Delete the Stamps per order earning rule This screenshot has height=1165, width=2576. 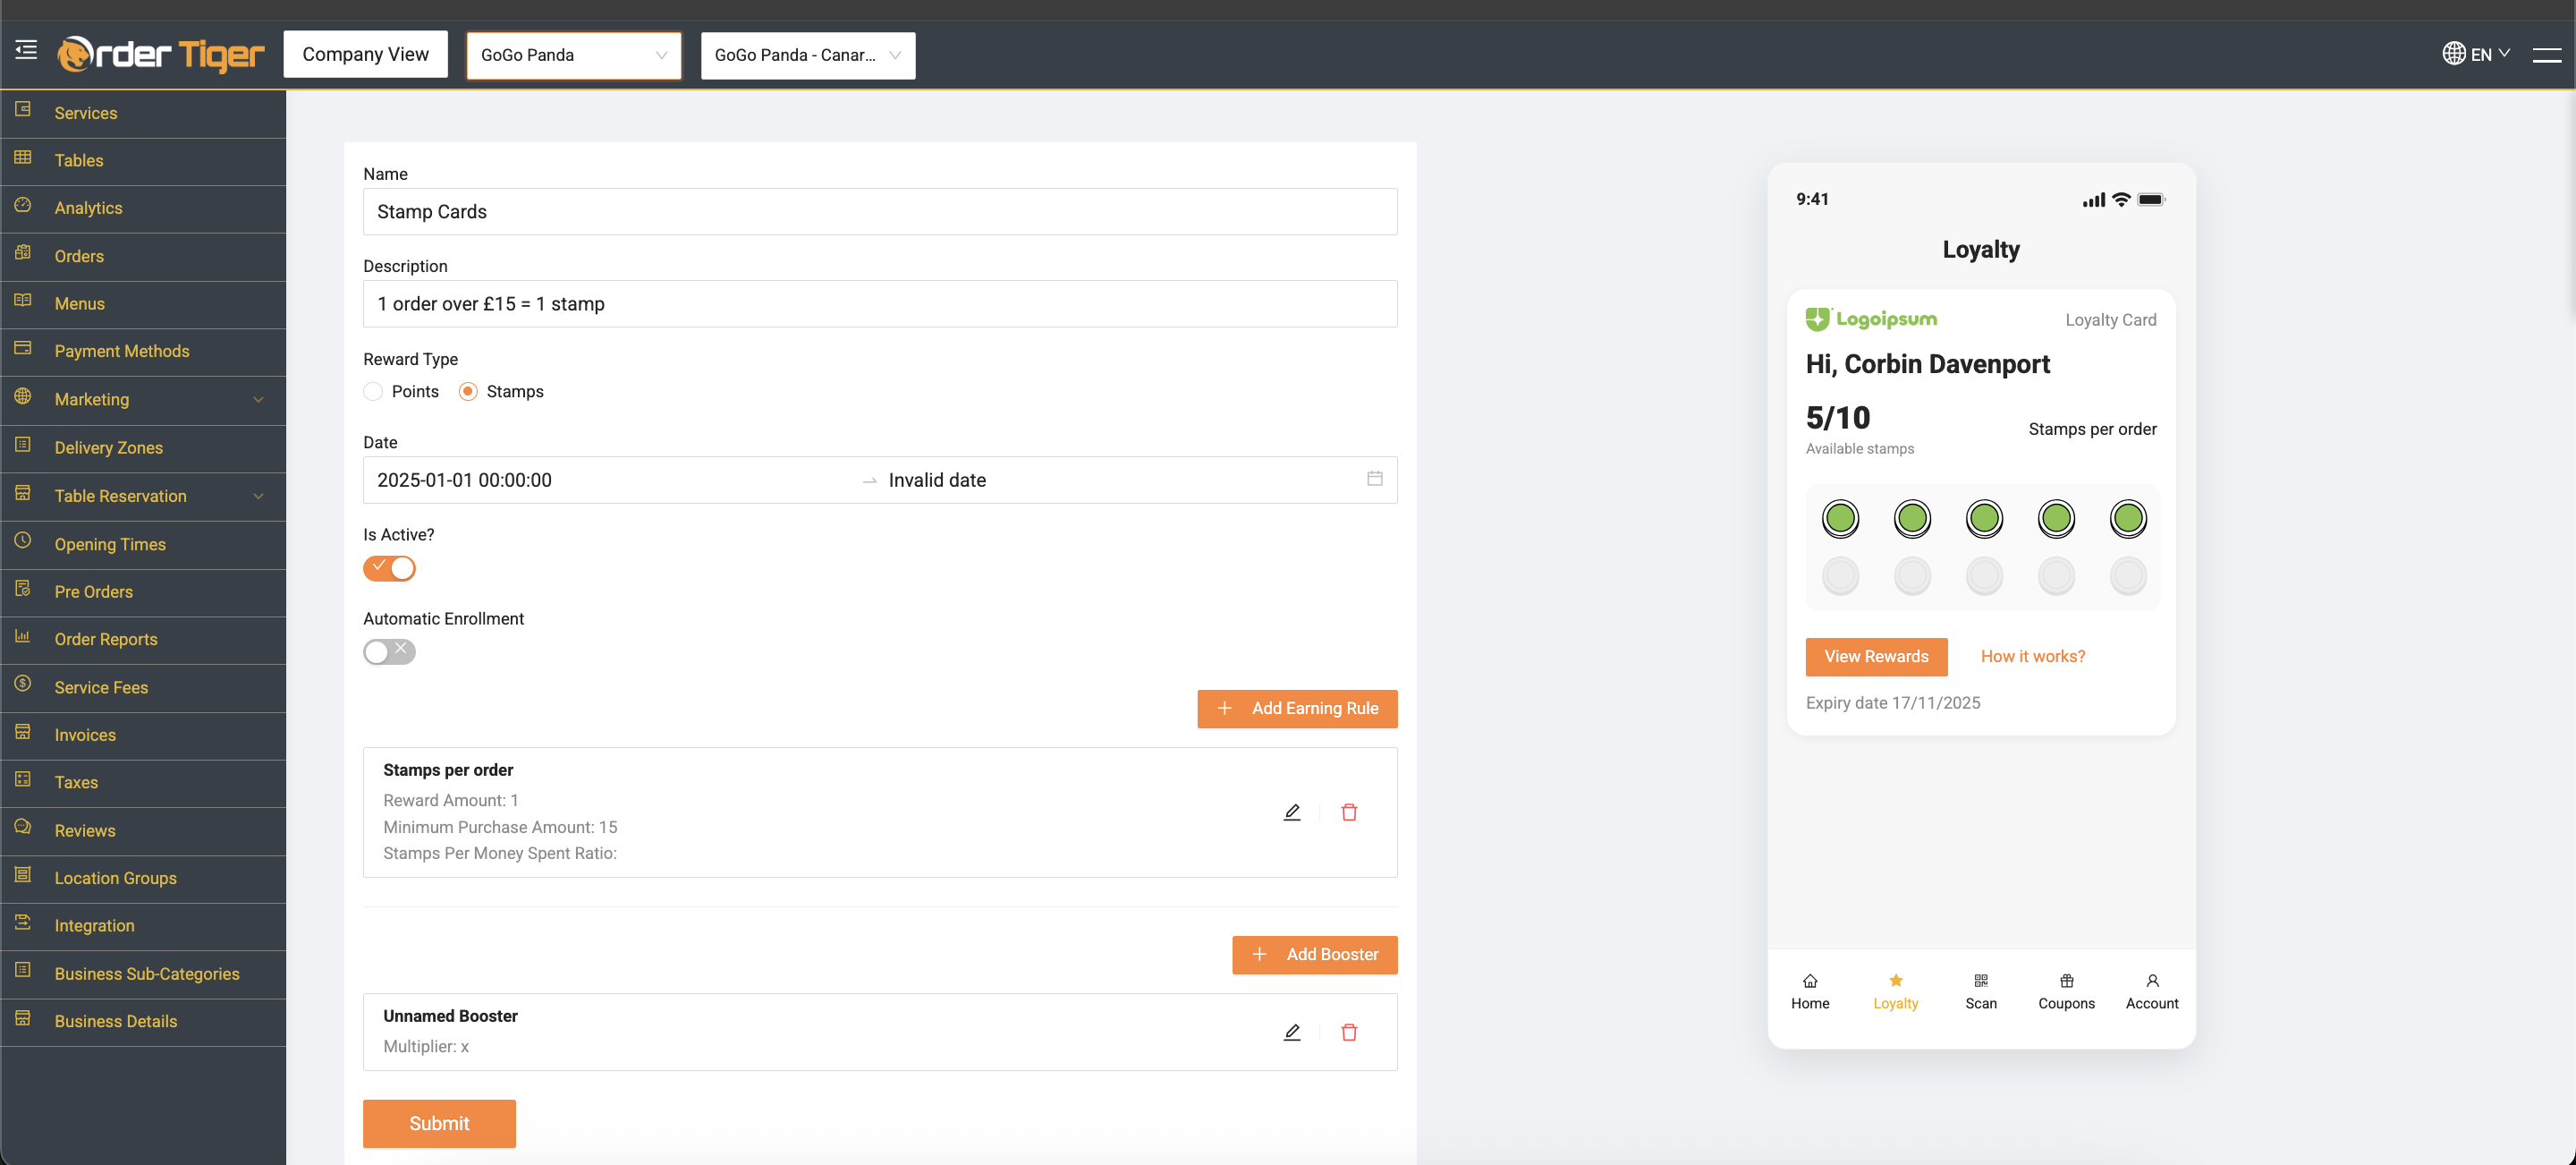click(1348, 812)
